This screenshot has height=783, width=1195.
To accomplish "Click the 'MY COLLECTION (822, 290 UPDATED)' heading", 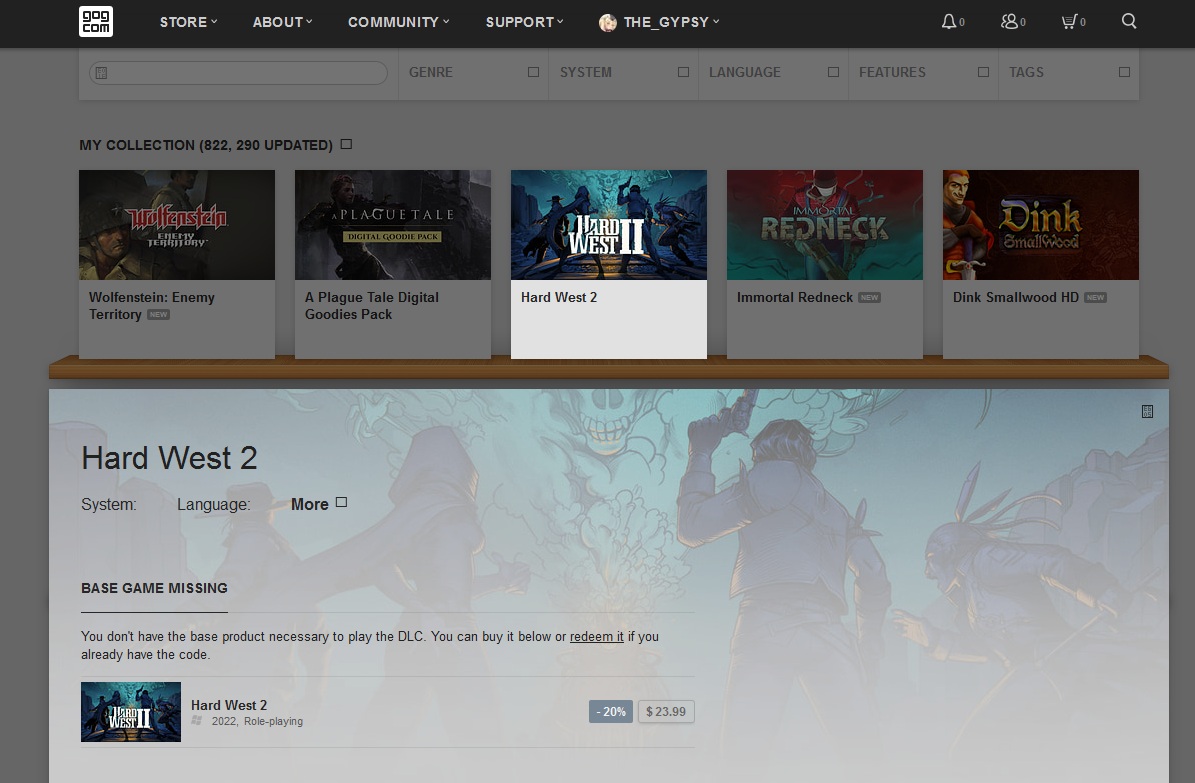I will [x=206, y=145].
